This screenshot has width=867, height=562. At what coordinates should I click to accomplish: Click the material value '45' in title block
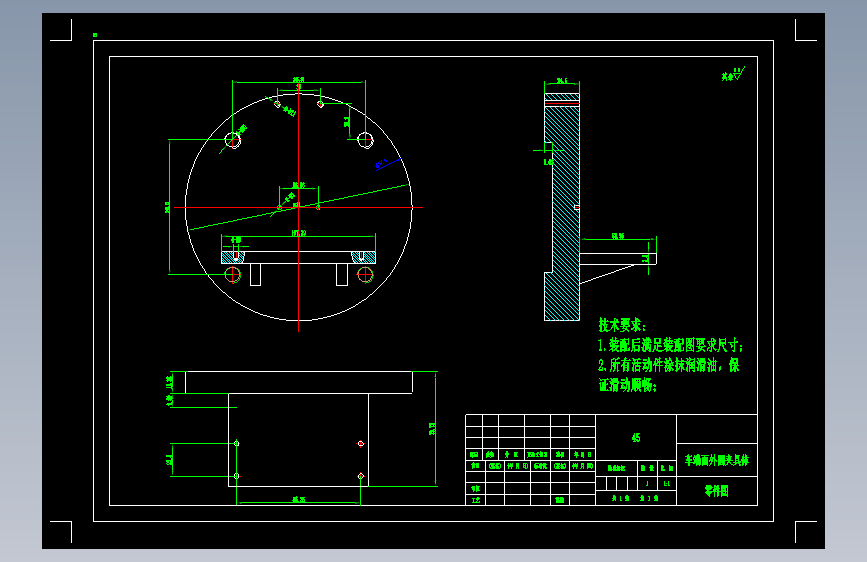[x=636, y=438]
